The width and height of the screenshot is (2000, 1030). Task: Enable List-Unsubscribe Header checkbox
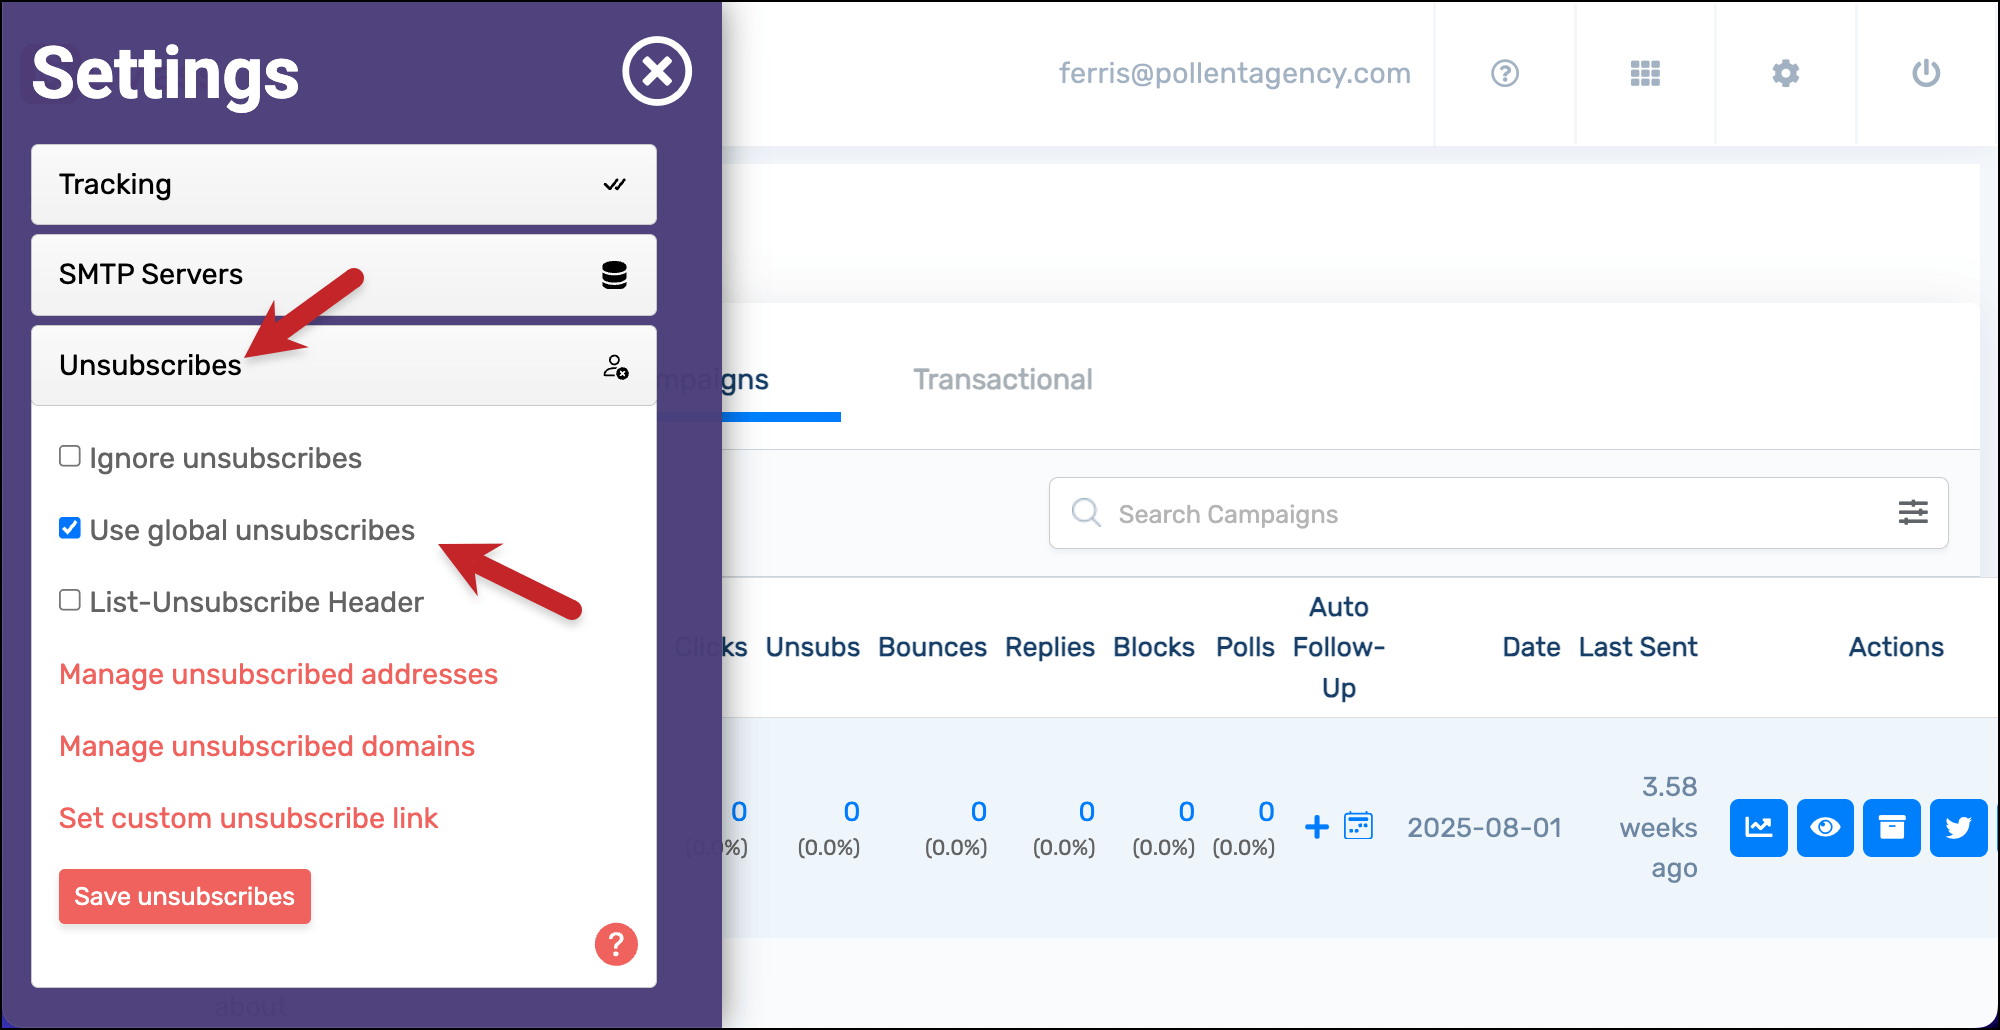click(70, 601)
